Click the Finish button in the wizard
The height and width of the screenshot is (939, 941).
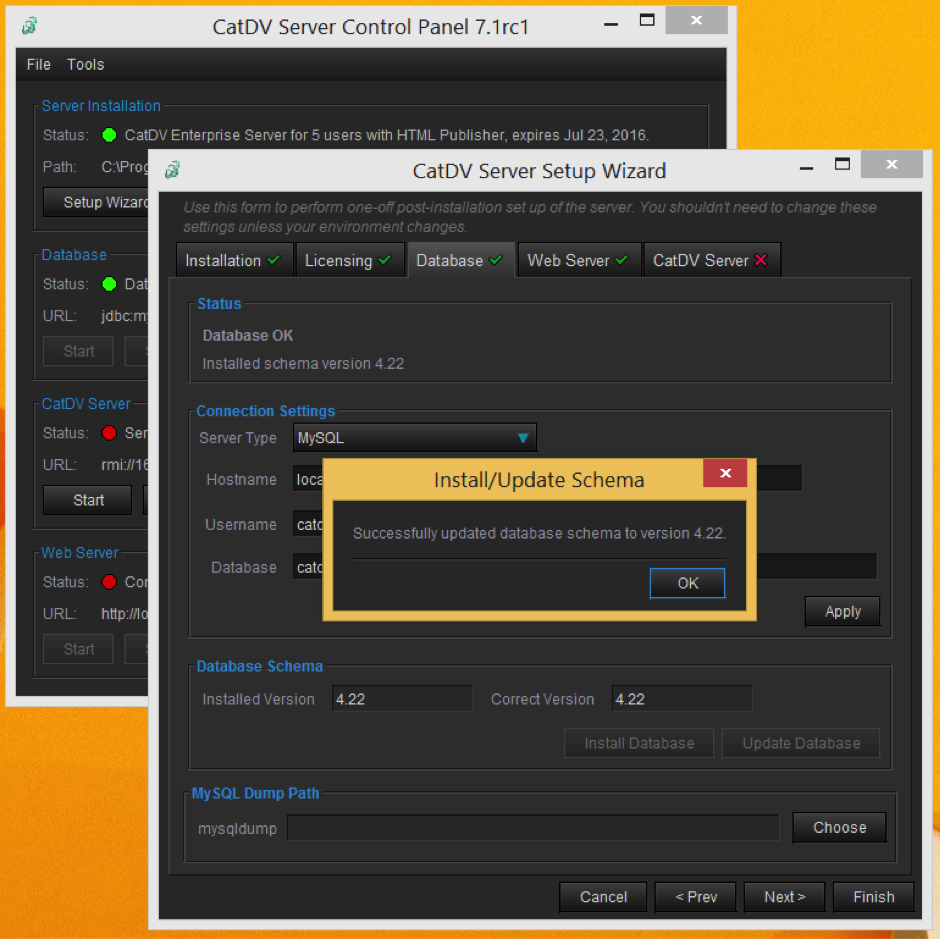[873, 897]
